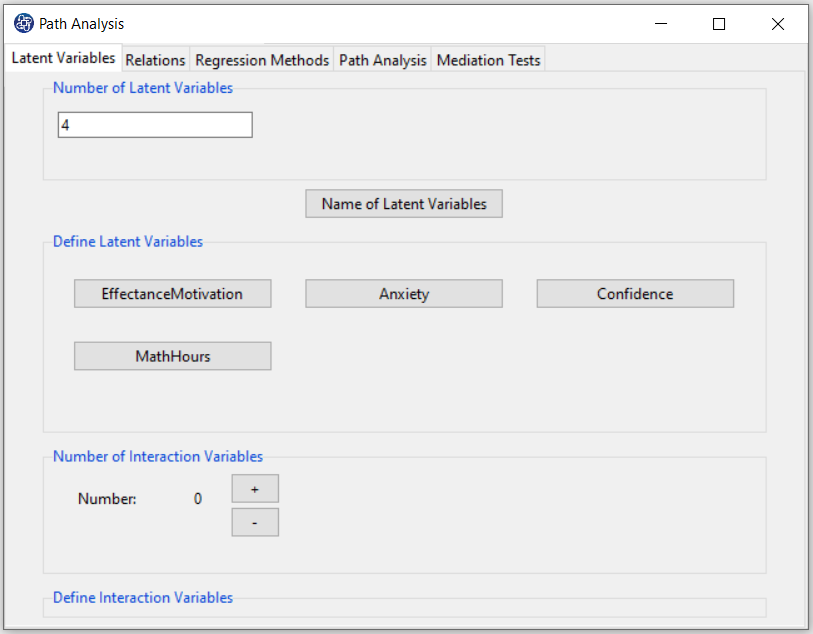Minimize the Path Analysis window
Image resolution: width=813 pixels, height=634 pixels.
click(x=661, y=24)
